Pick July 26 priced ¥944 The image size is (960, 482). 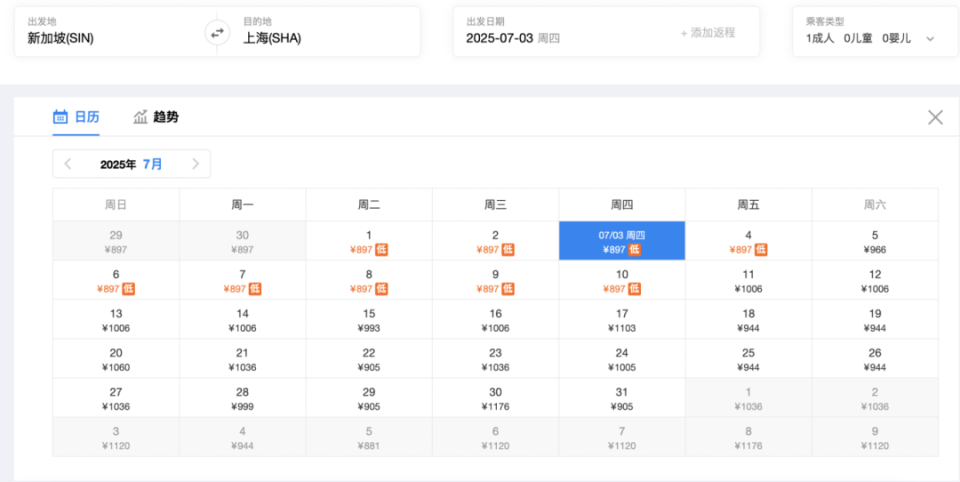(875, 358)
